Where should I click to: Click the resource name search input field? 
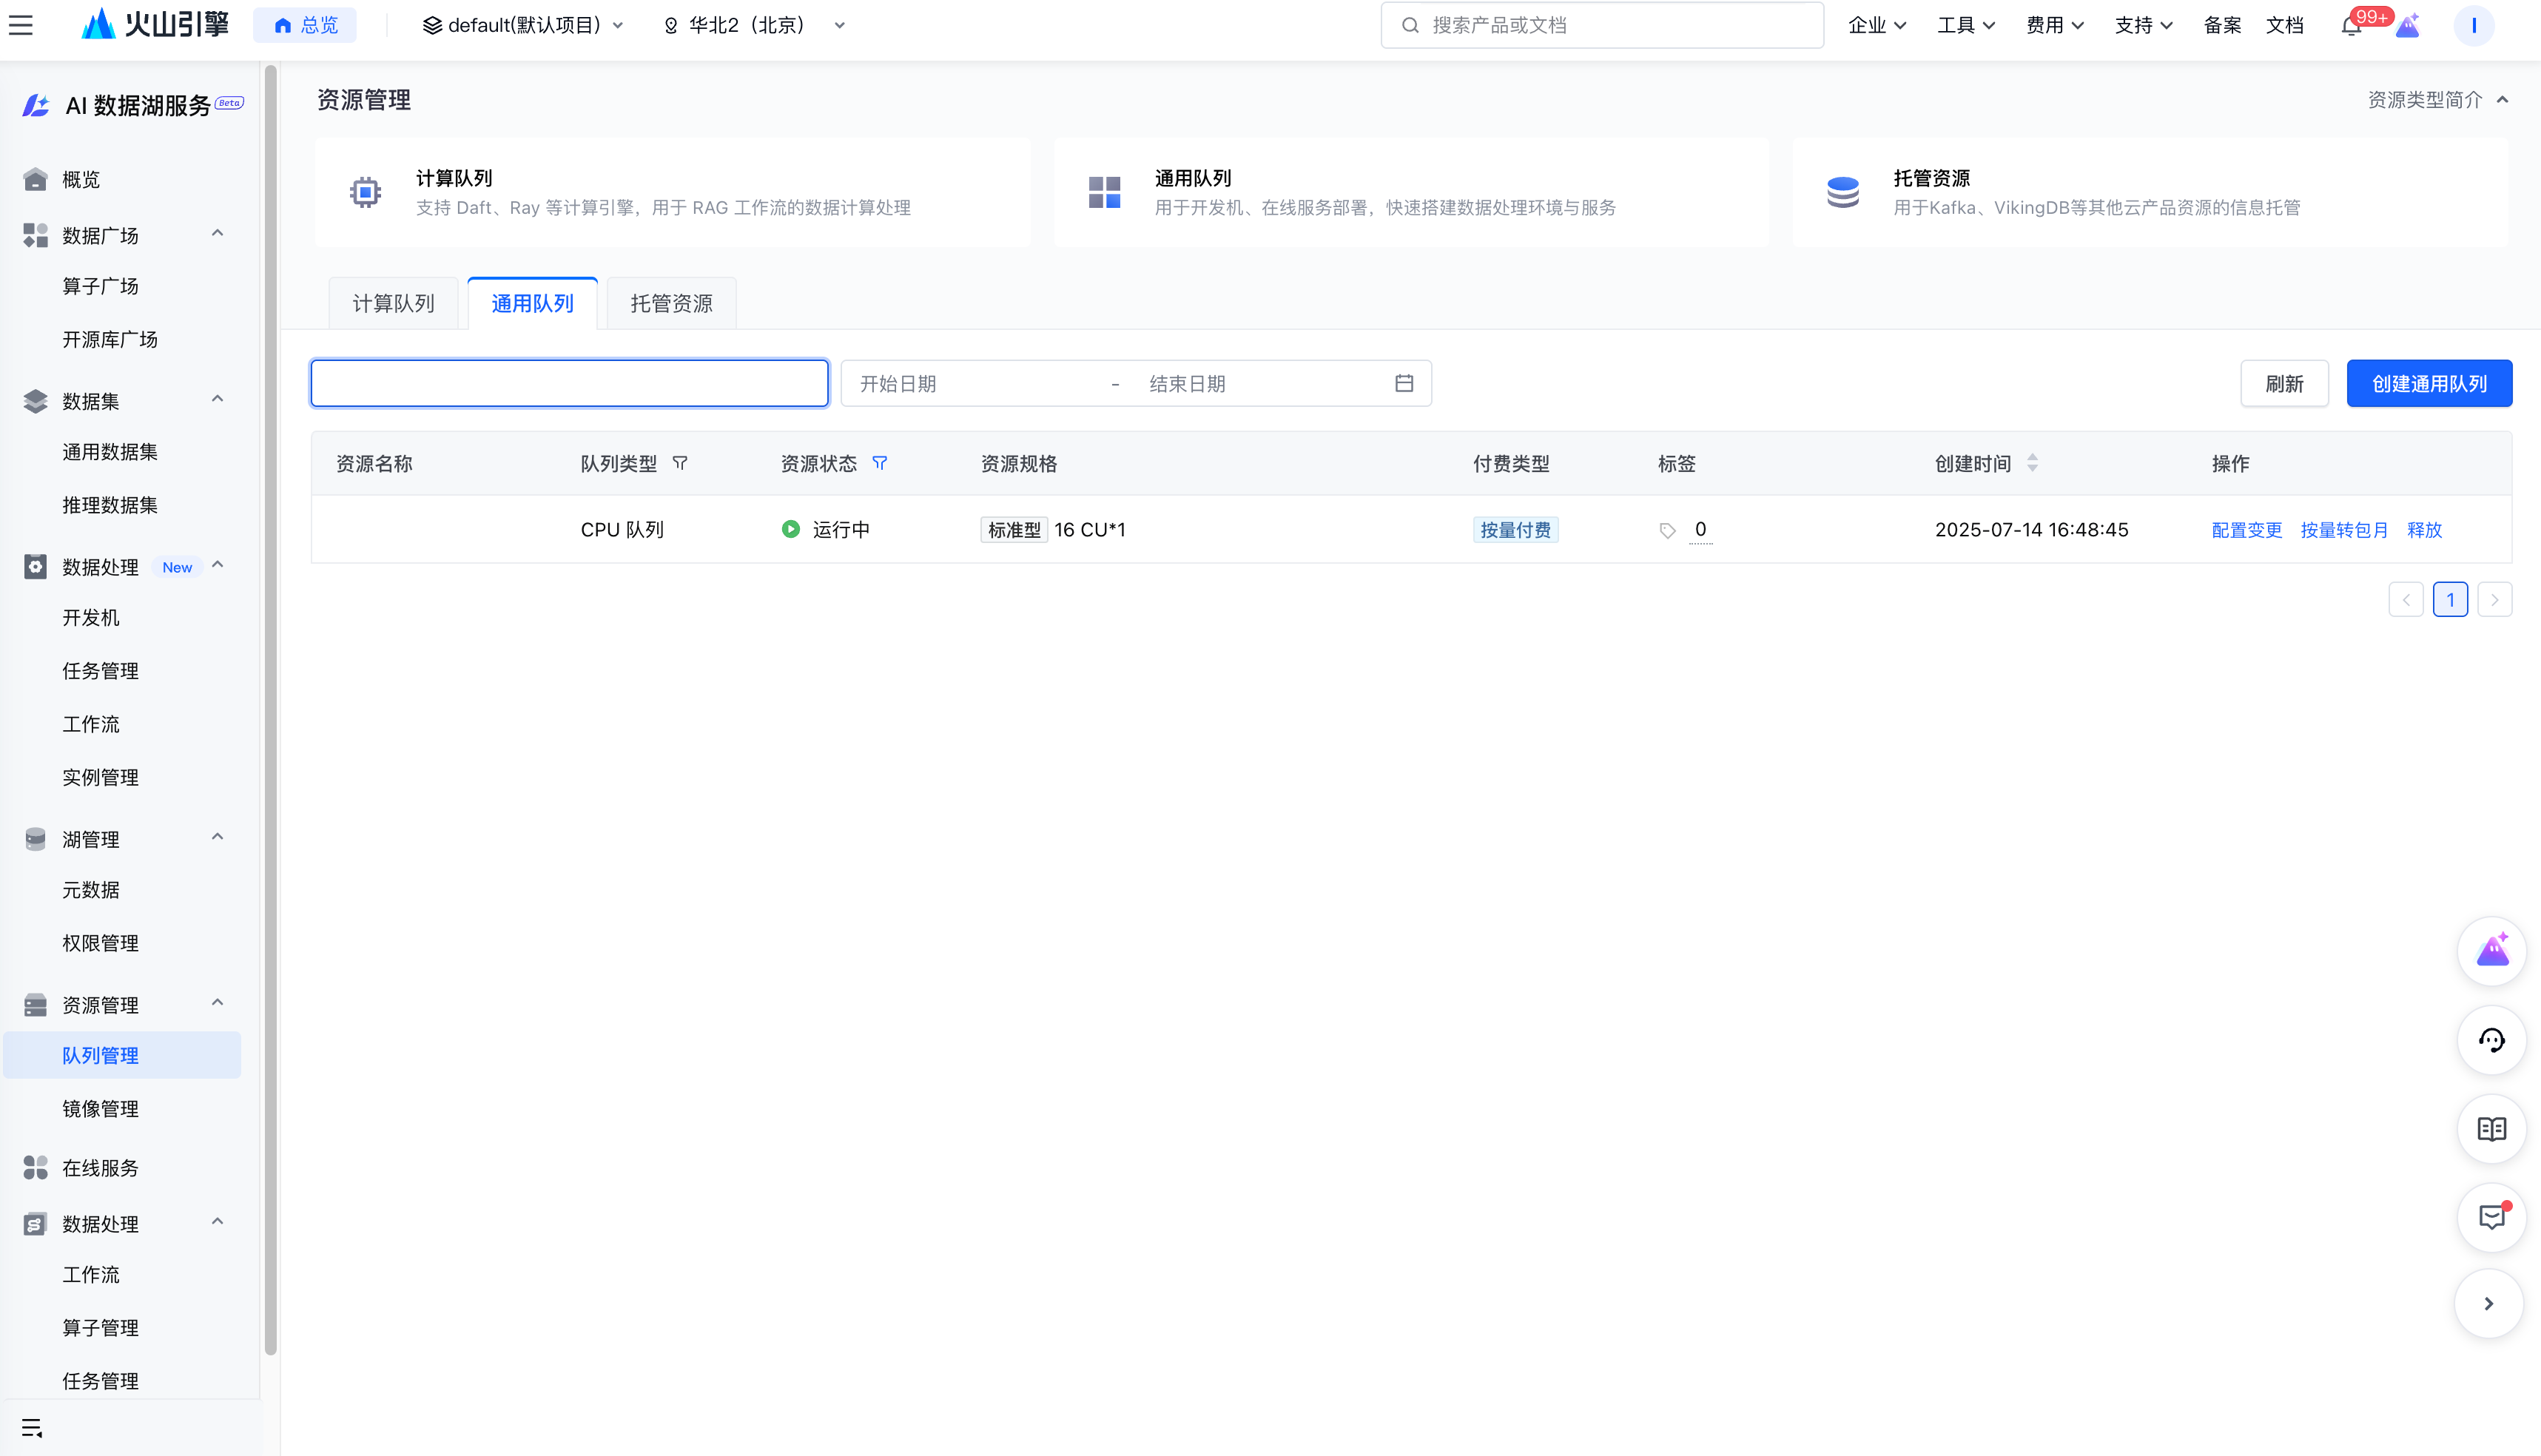[569, 383]
